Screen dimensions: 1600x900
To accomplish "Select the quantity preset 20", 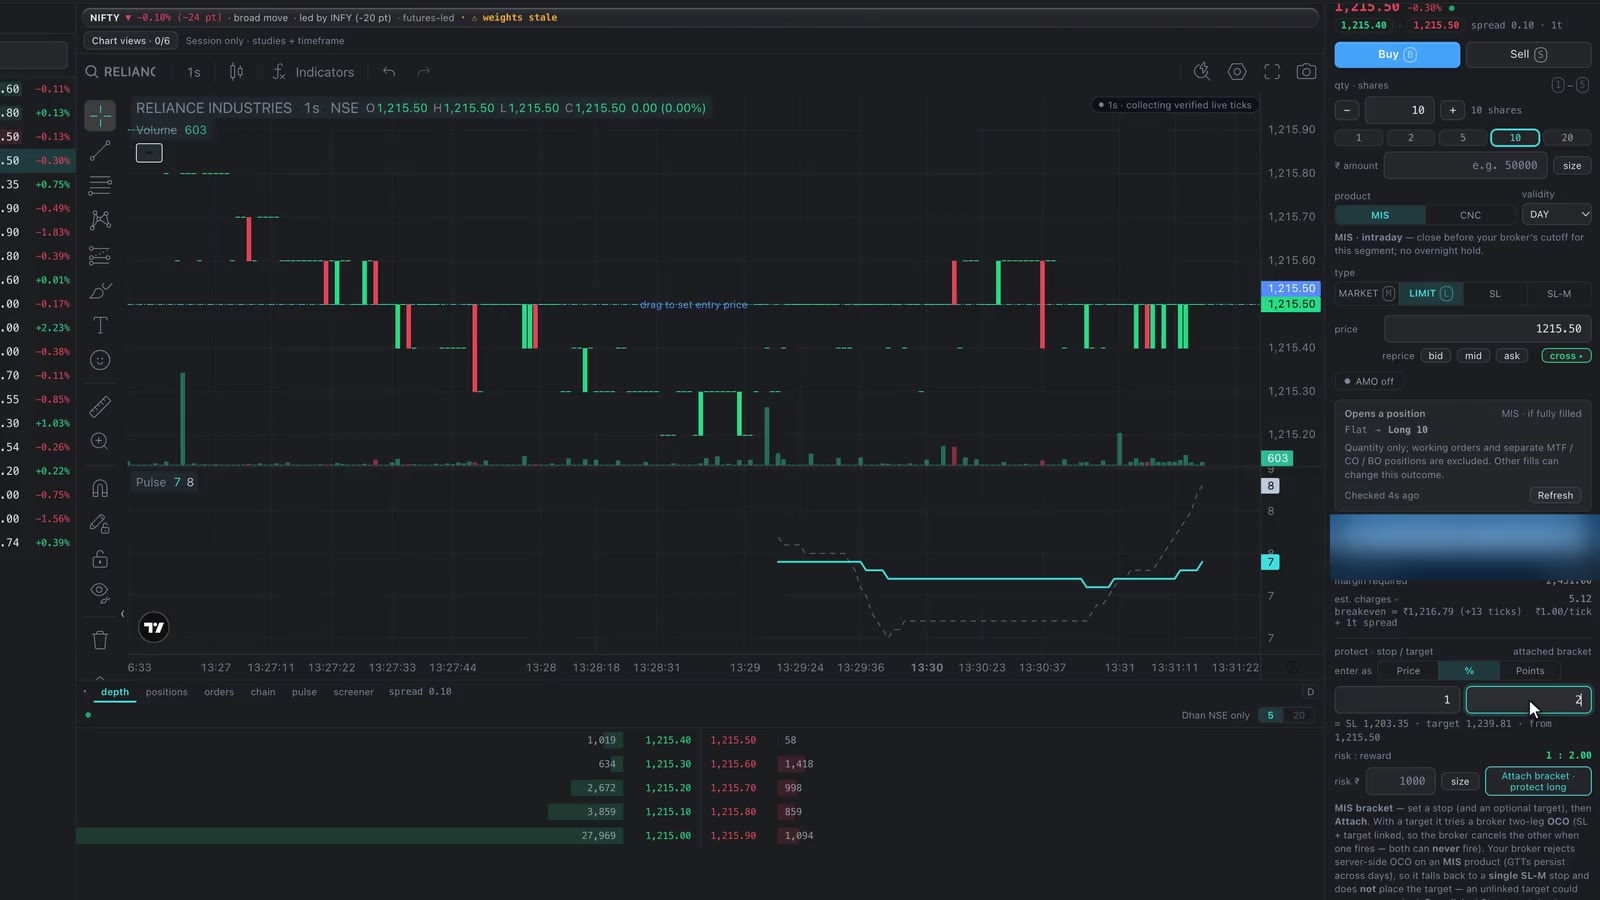I will [x=1567, y=138].
